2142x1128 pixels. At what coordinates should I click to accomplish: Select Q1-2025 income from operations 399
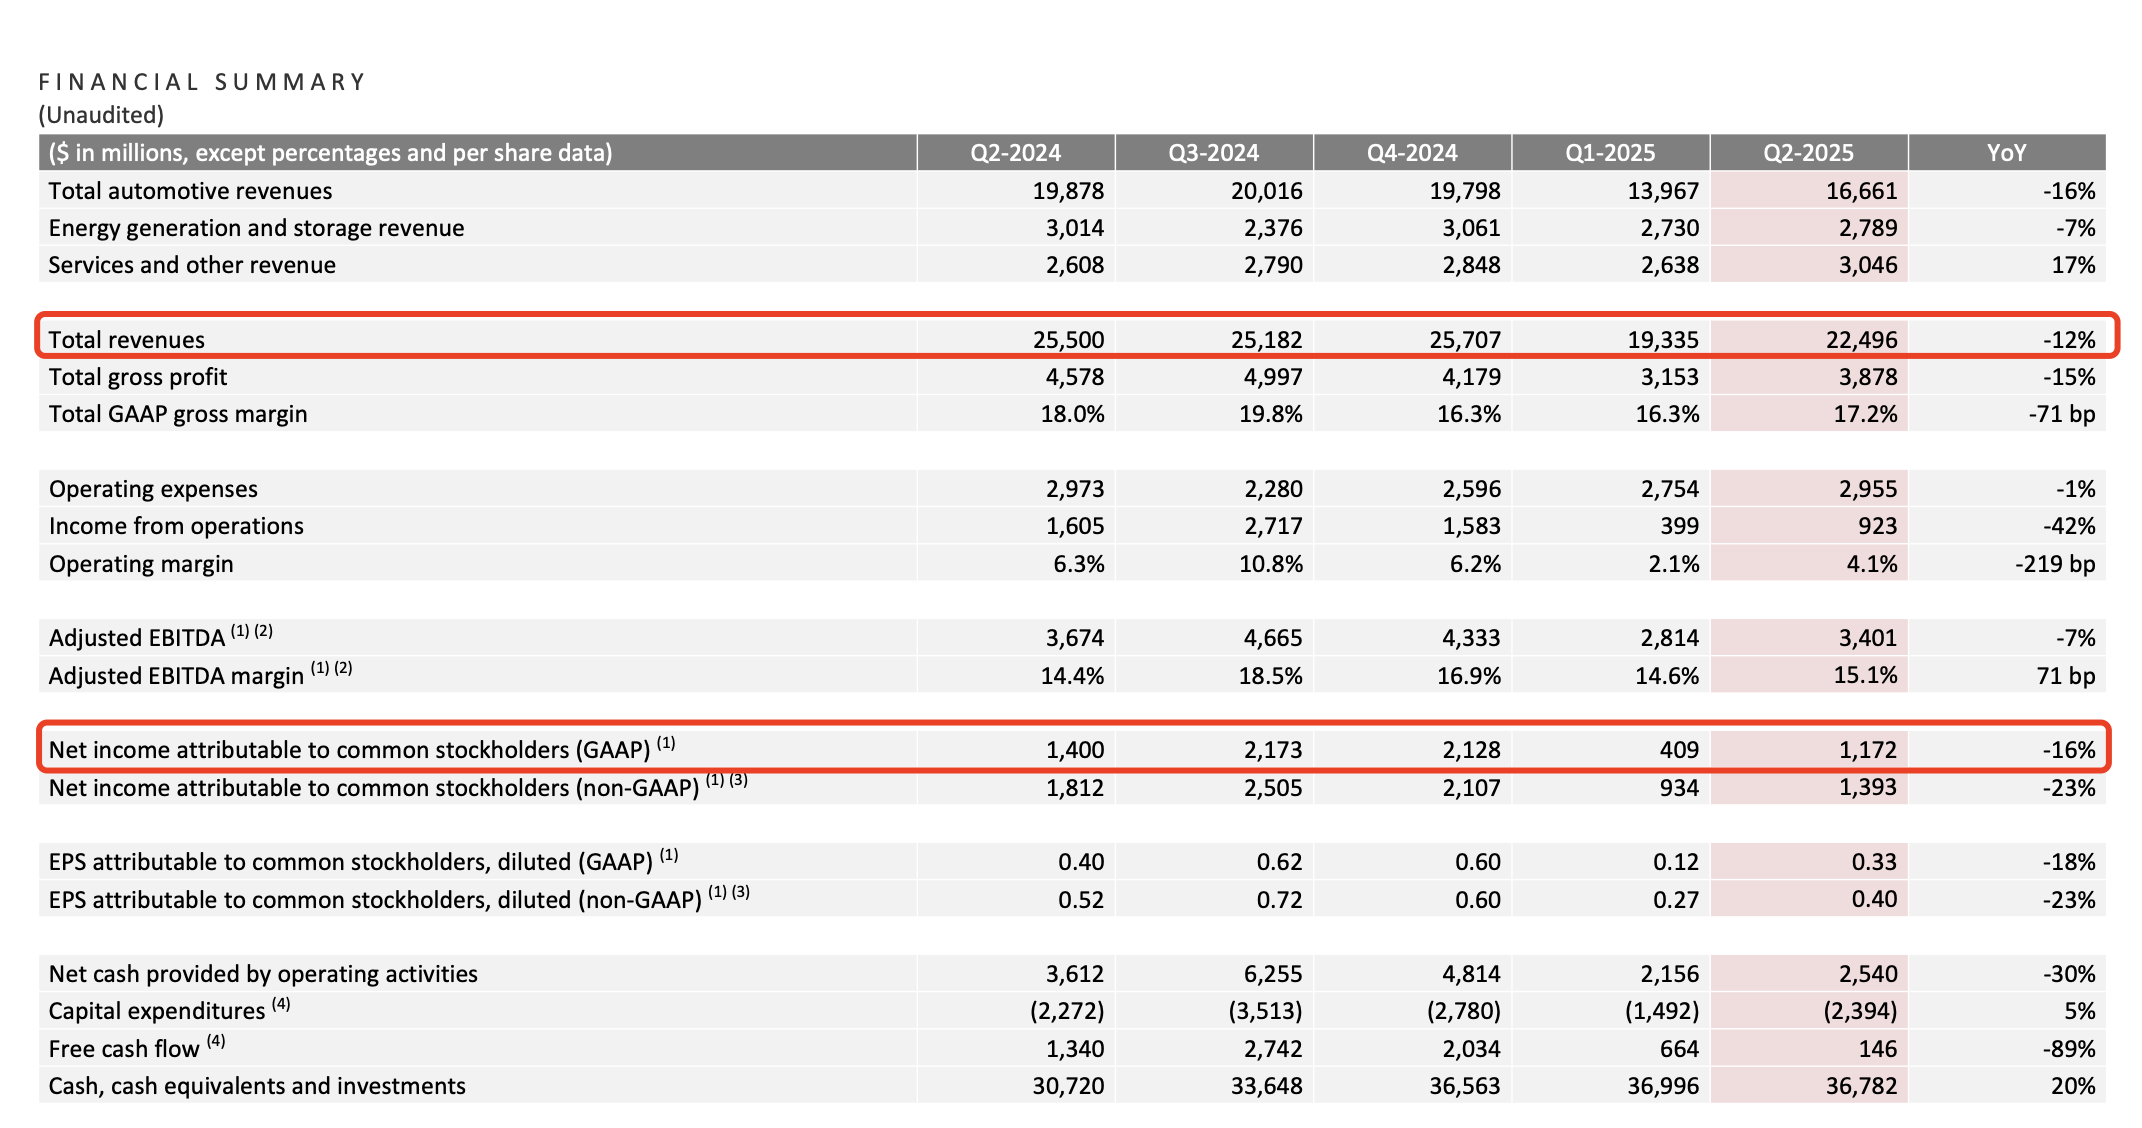click(x=1678, y=526)
